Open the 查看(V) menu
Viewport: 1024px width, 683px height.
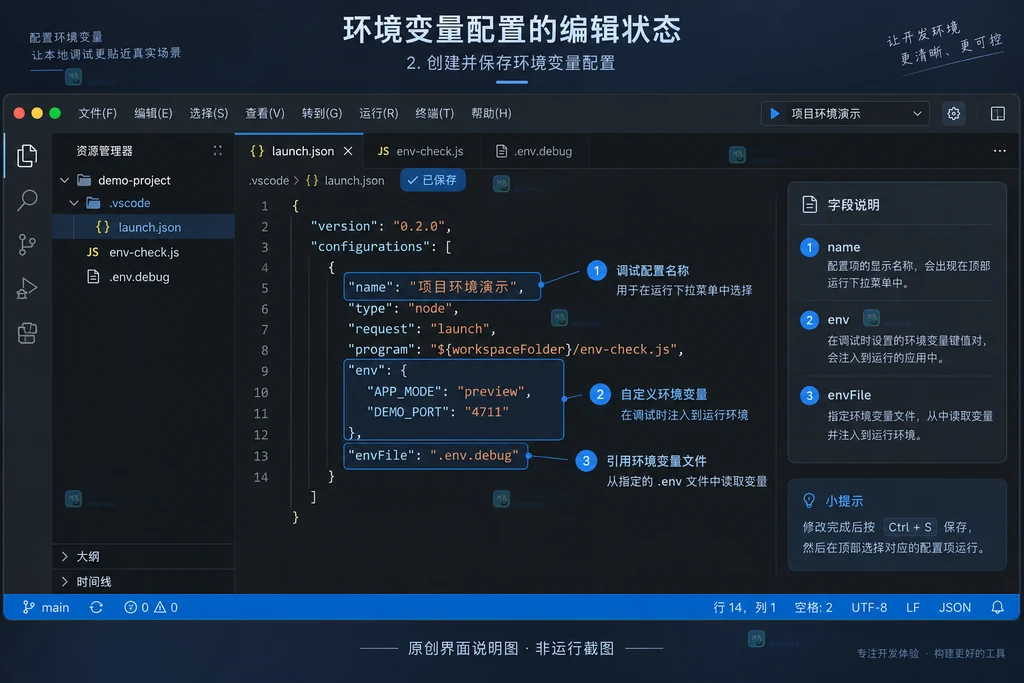click(265, 114)
